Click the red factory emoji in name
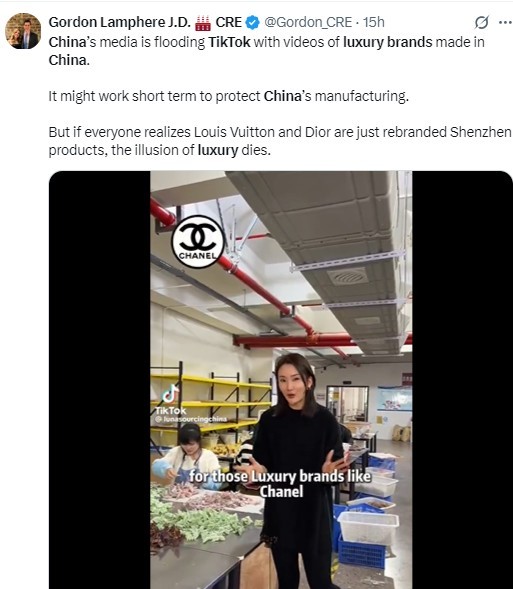The height and width of the screenshot is (589, 513). (203, 23)
